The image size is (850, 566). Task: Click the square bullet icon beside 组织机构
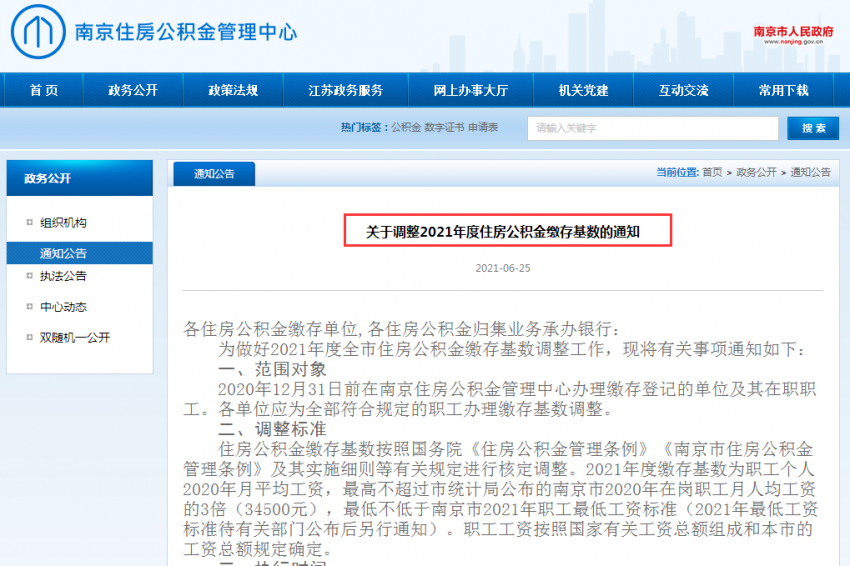point(29,223)
